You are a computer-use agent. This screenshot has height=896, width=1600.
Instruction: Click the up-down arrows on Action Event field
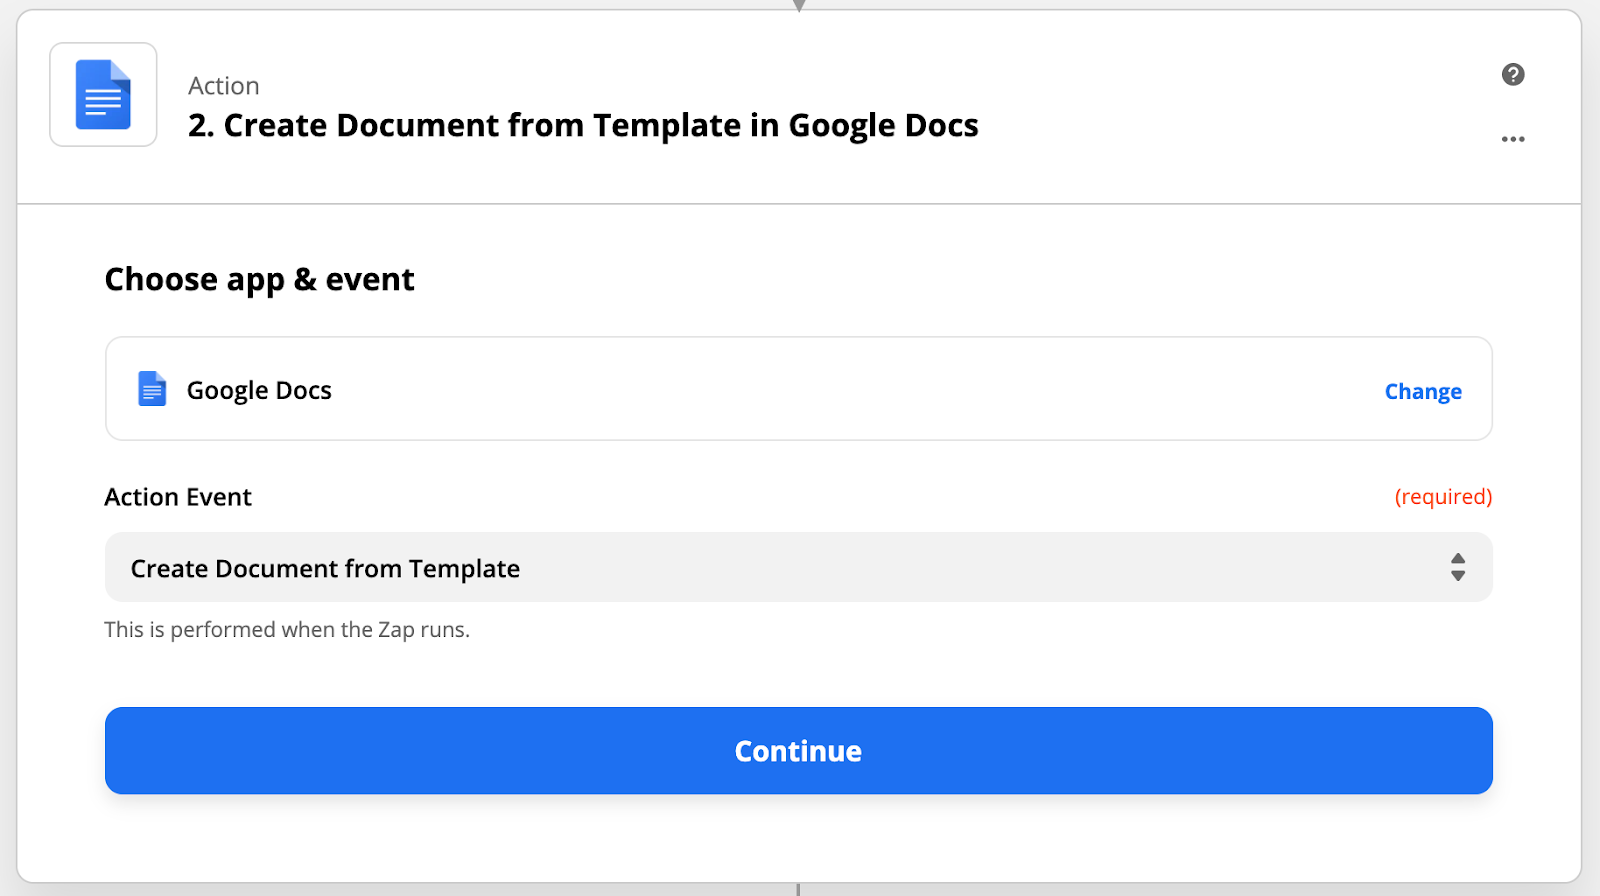1458,567
